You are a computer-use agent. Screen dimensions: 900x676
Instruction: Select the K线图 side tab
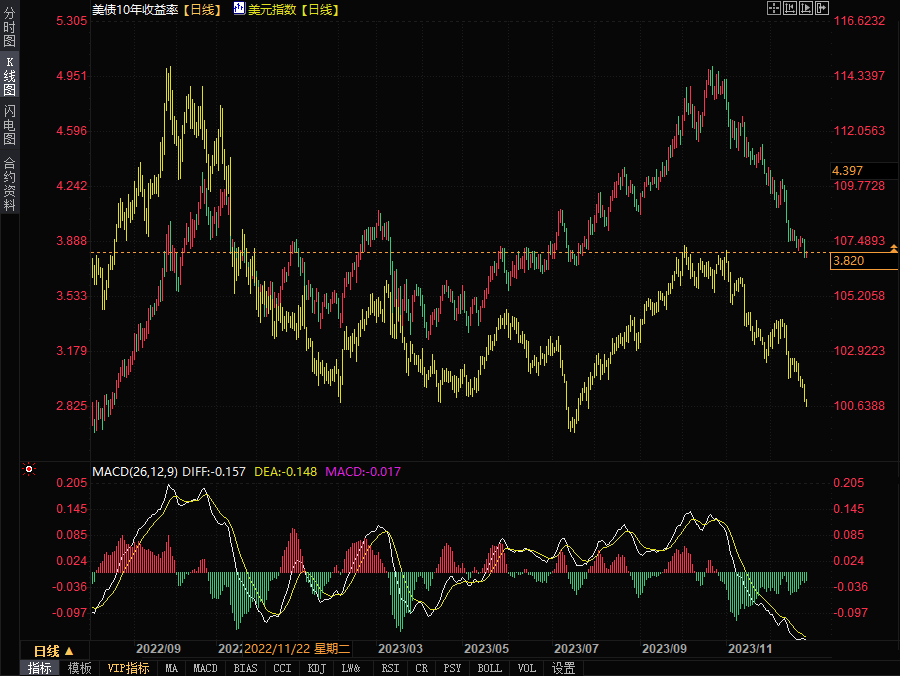(x=9, y=75)
